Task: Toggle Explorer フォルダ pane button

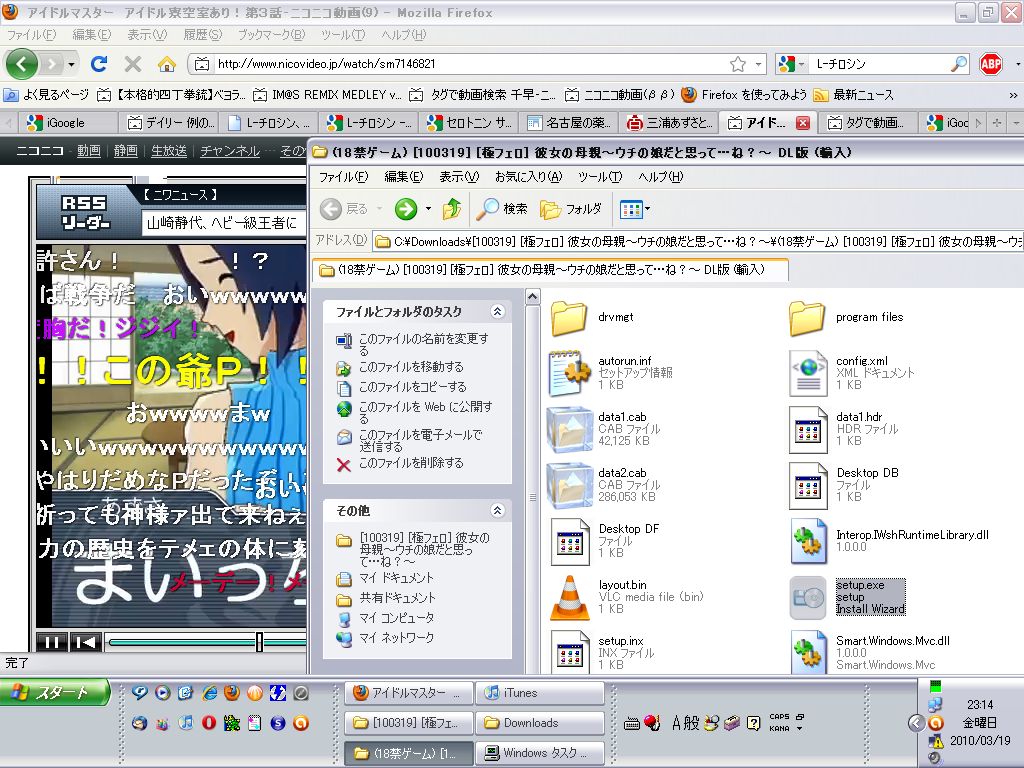Action: coord(571,209)
